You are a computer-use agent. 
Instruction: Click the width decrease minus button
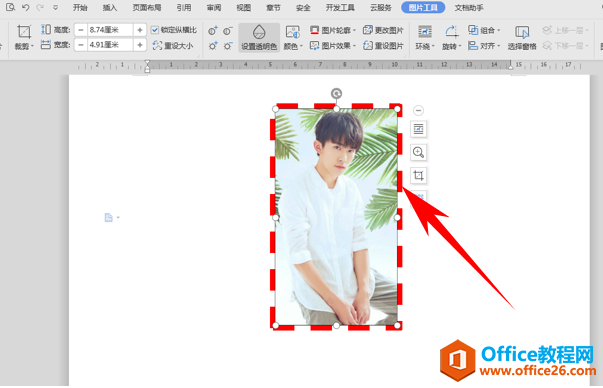click(x=81, y=45)
